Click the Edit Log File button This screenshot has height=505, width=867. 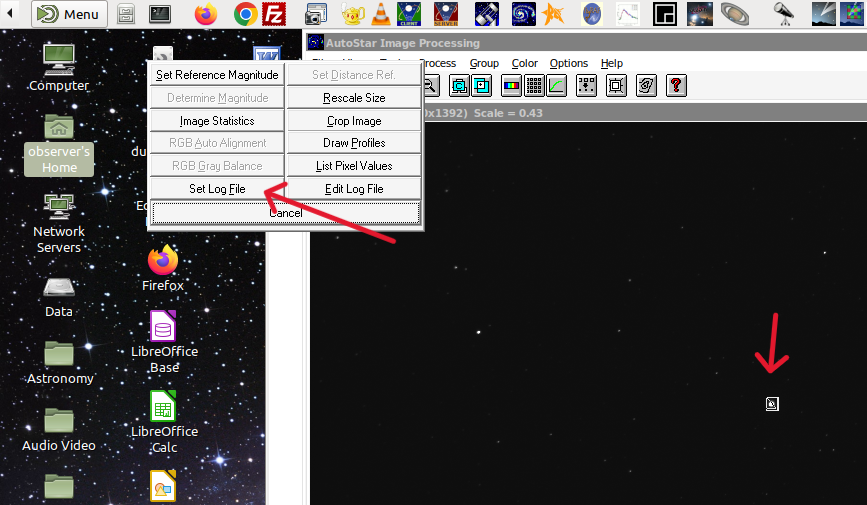[354, 189]
